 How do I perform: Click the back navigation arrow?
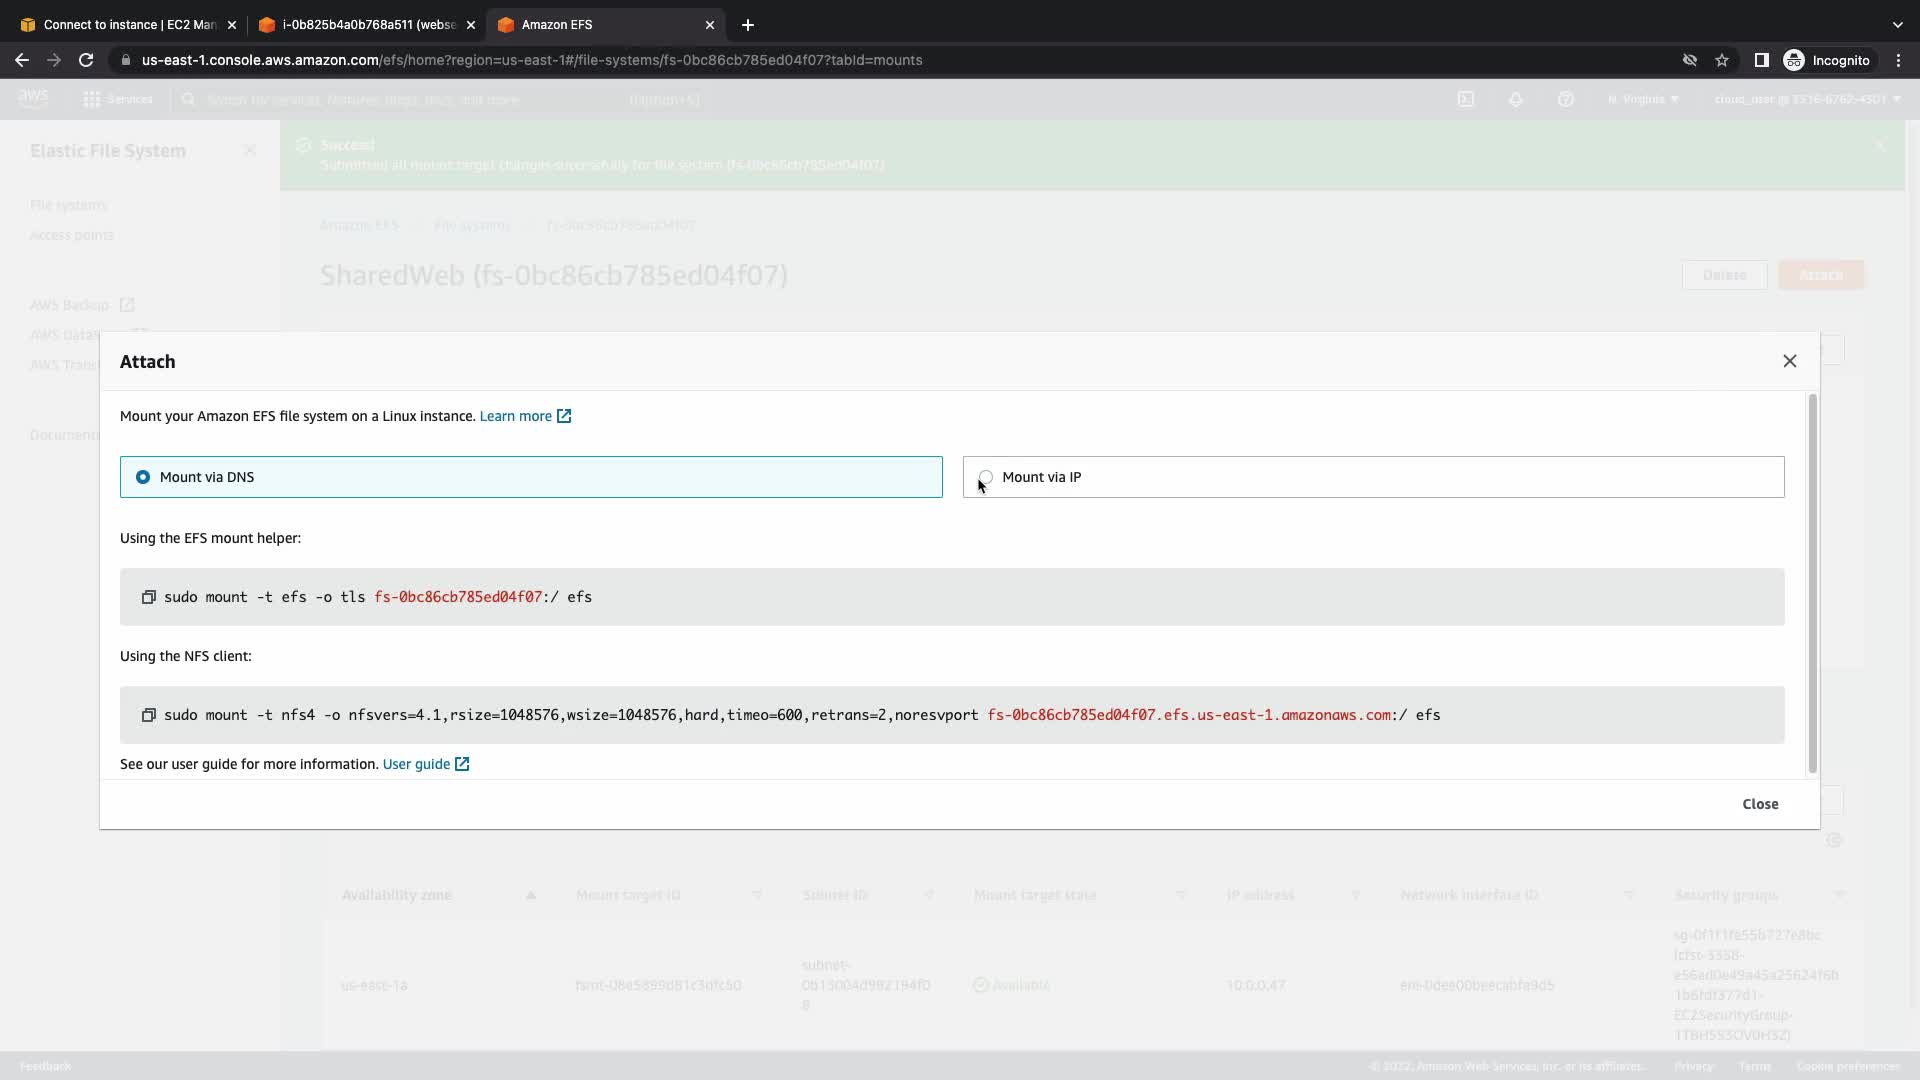21,60
